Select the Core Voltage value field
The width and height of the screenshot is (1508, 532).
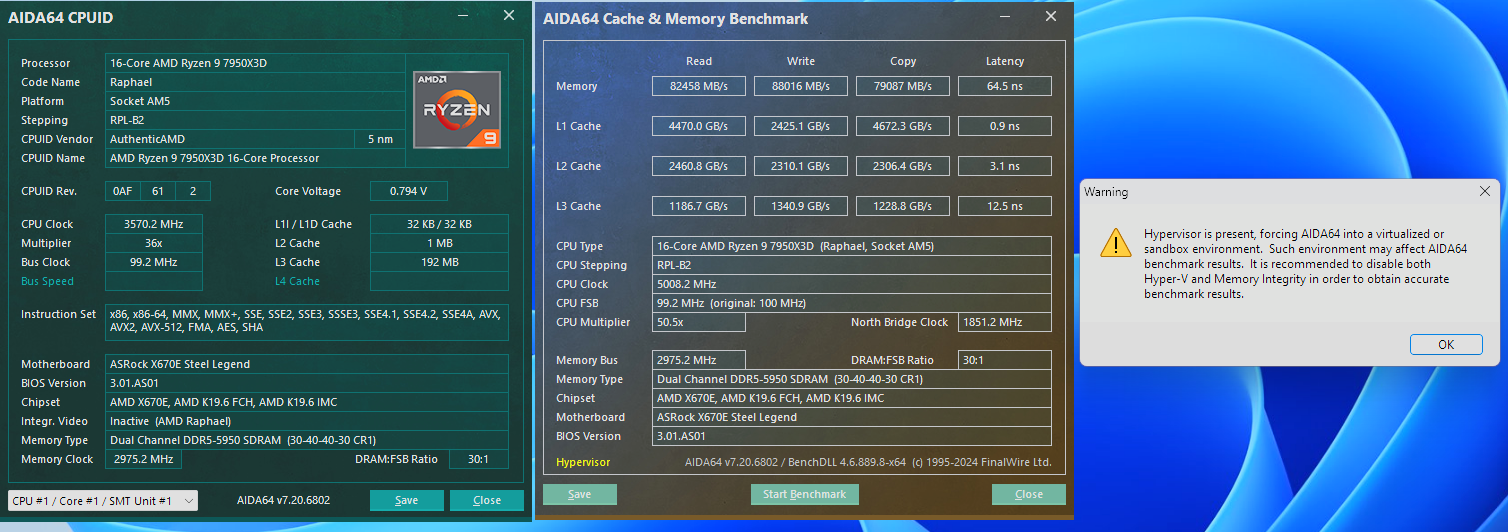(x=408, y=191)
